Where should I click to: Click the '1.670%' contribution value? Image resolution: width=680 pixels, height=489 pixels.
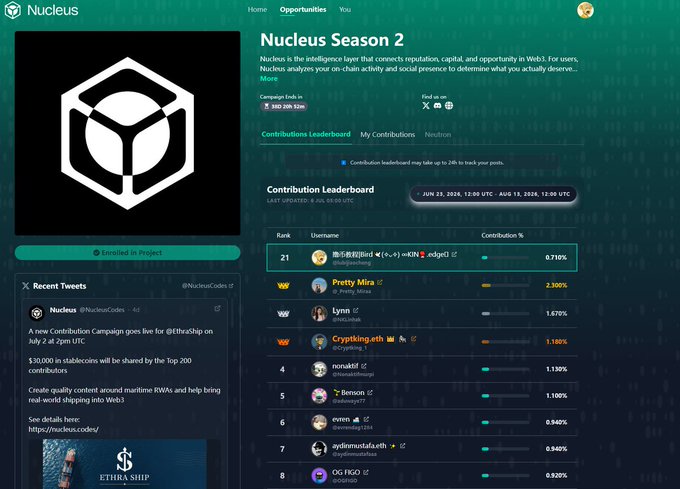click(556, 313)
